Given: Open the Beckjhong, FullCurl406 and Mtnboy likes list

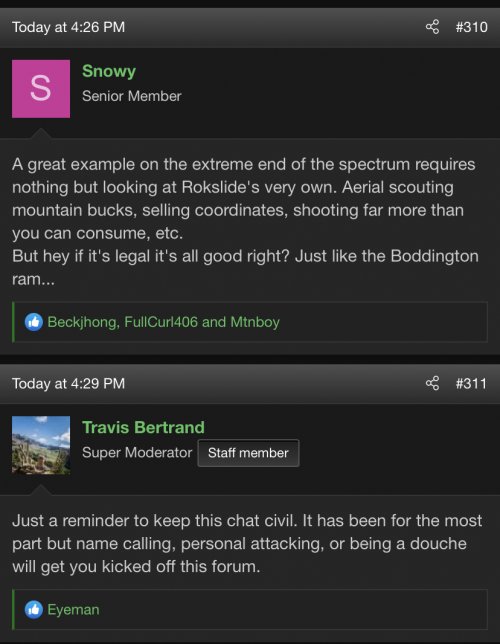Looking at the screenshot, I should pyautogui.click(x=164, y=322).
